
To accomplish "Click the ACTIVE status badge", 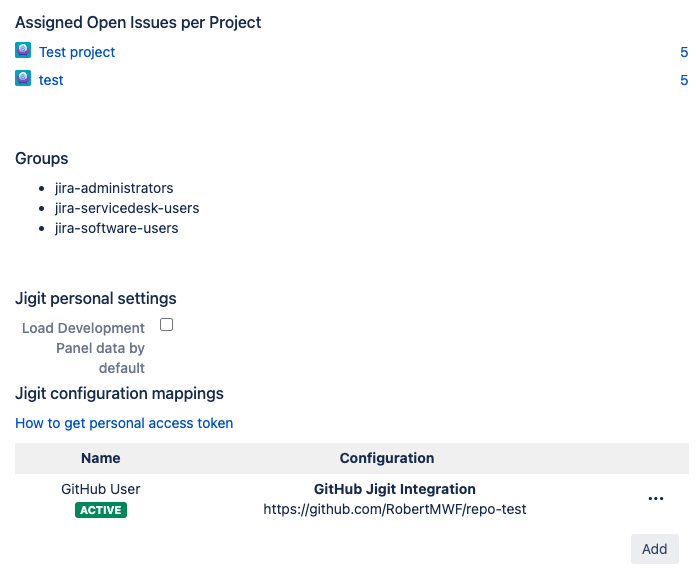I will pyautogui.click(x=101, y=510).
